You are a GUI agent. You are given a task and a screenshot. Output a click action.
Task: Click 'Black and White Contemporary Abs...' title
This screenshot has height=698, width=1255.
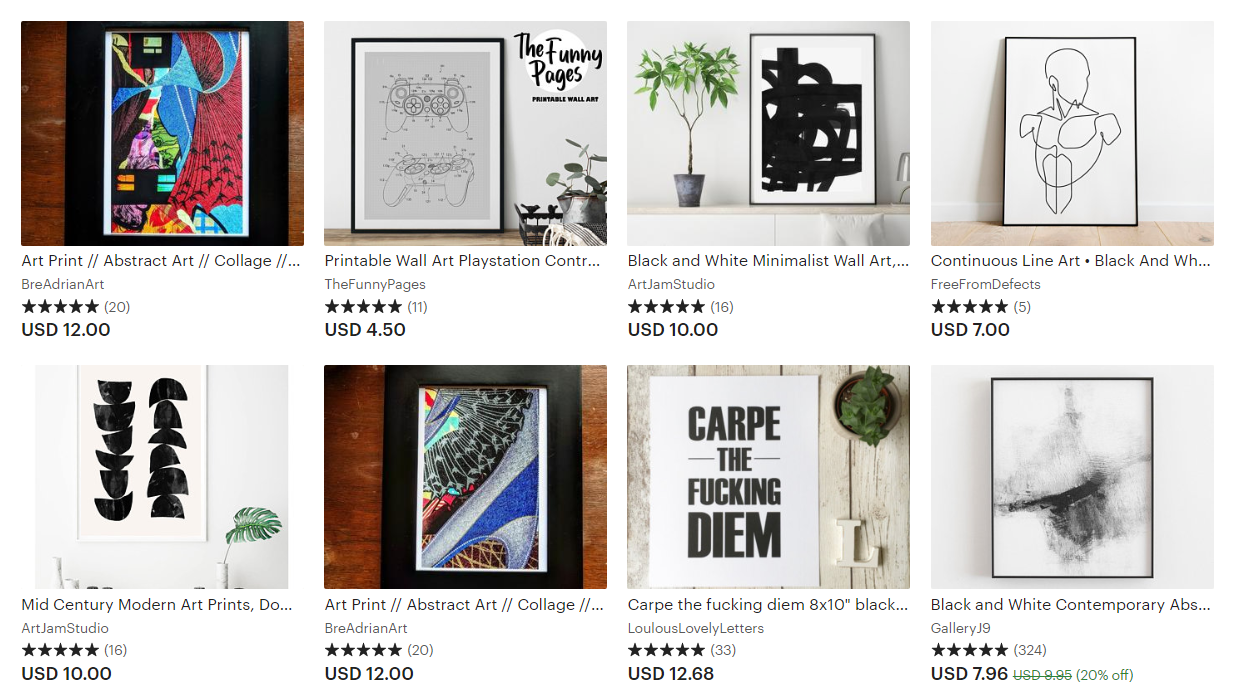pyautogui.click(x=1070, y=605)
